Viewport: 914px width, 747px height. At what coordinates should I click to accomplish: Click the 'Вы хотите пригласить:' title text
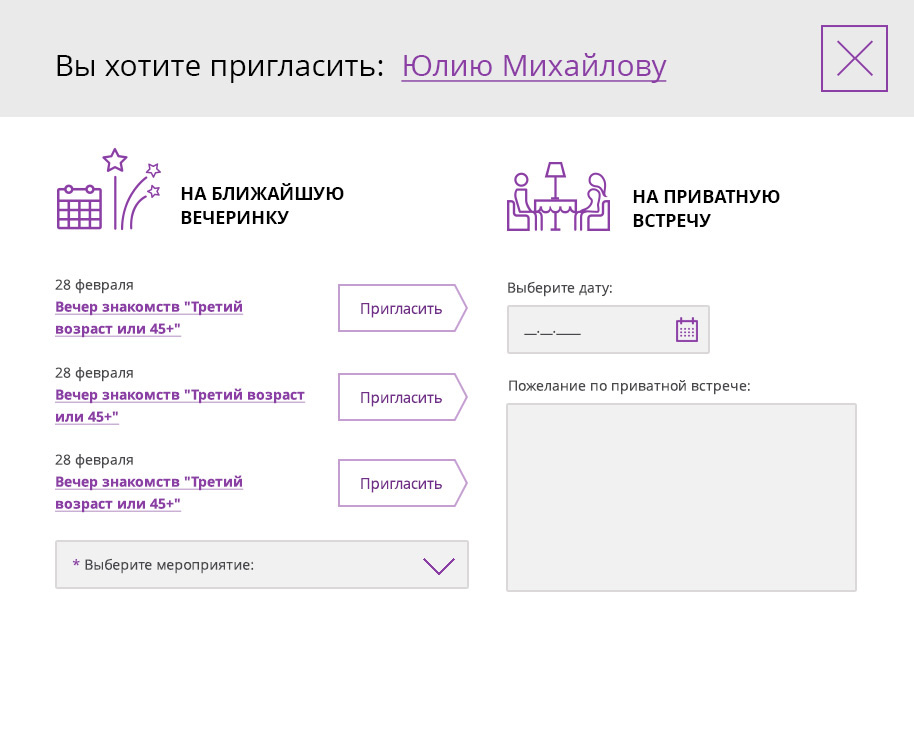pos(220,66)
